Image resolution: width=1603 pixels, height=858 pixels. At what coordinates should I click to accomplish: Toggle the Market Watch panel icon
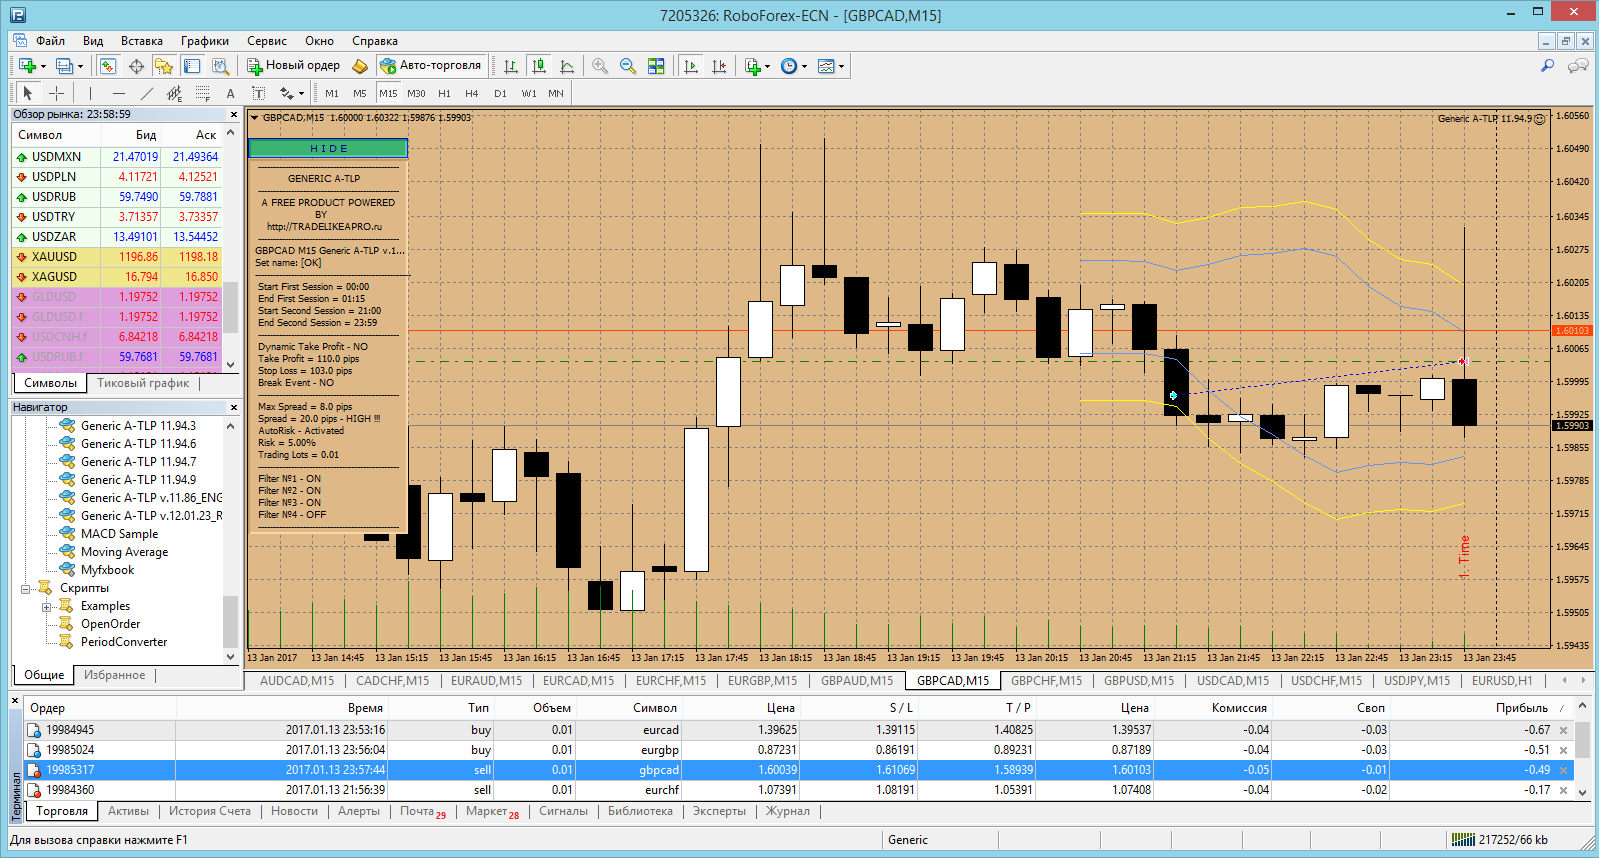tap(108, 66)
